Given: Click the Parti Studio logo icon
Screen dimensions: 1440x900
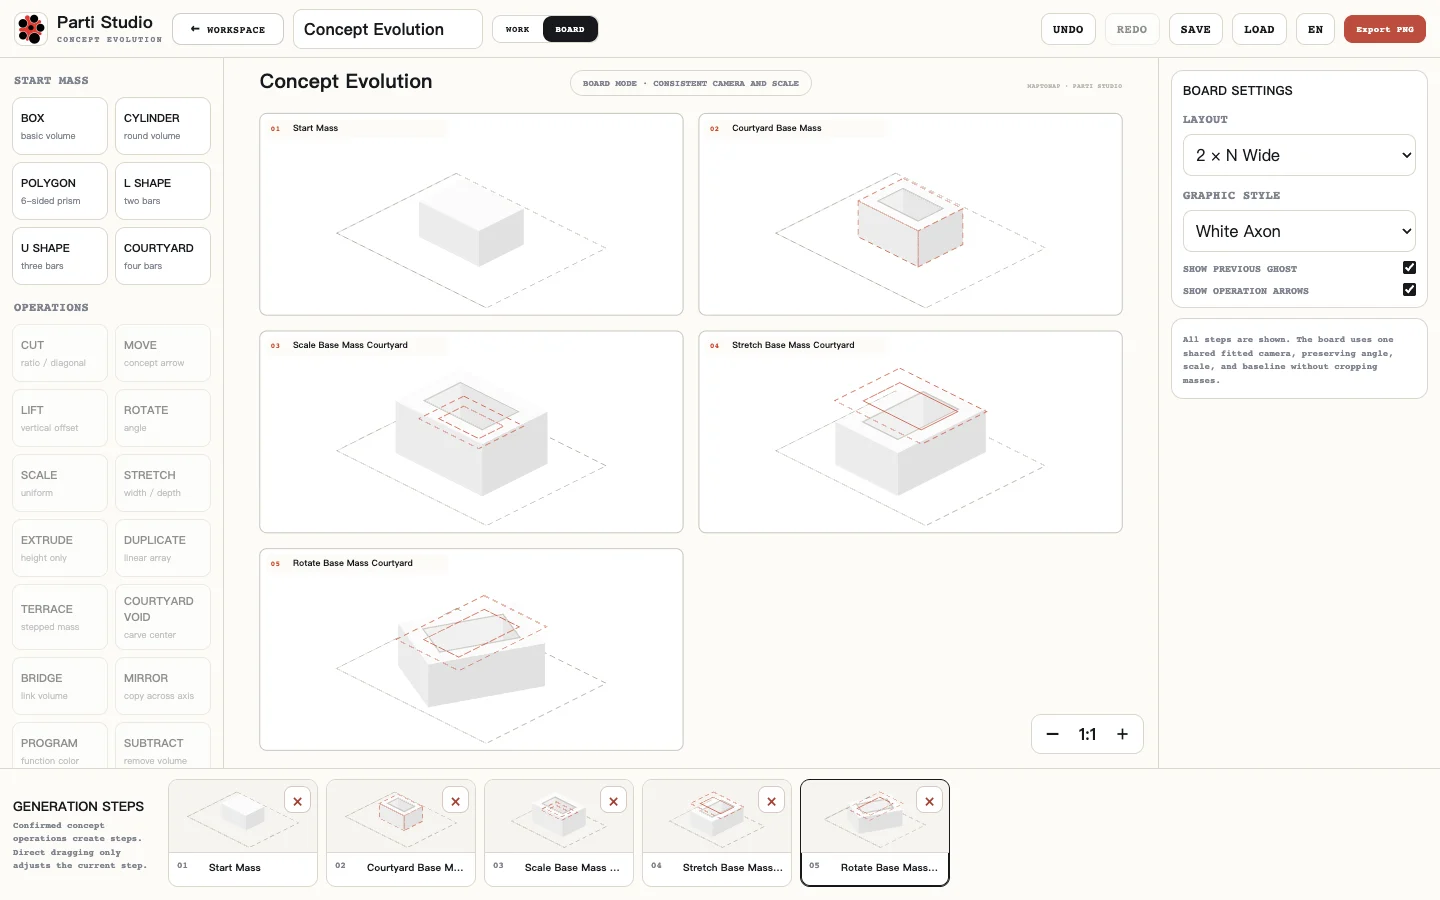Looking at the screenshot, I should point(32,29).
